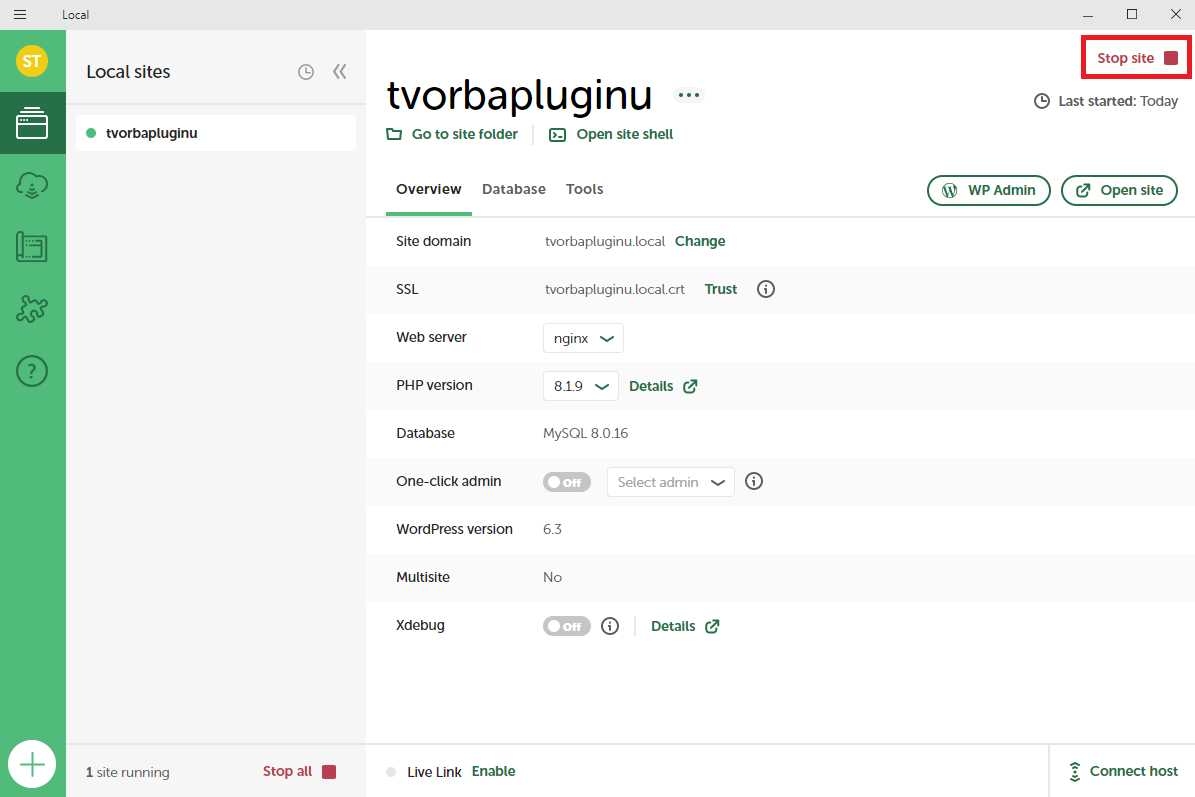This screenshot has width=1195, height=797.
Task: Toggle One-click admin on
Action: [x=566, y=481]
